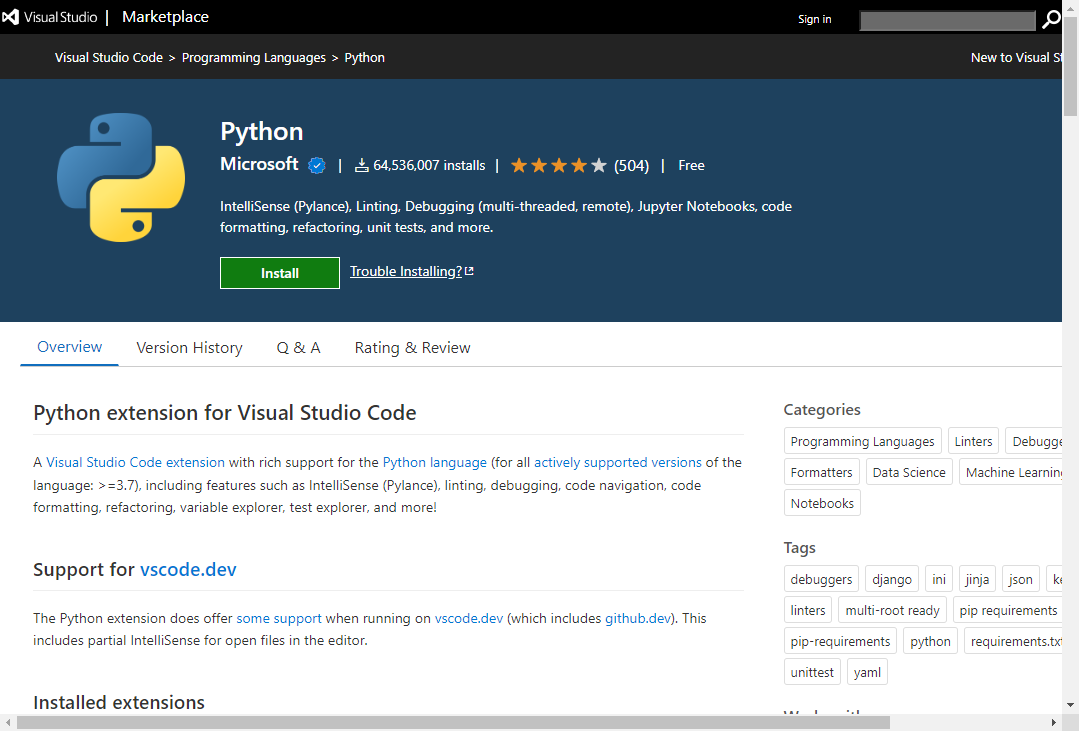
Task: Open the vscode.dev link in the paragraph
Action: click(x=469, y=618)
